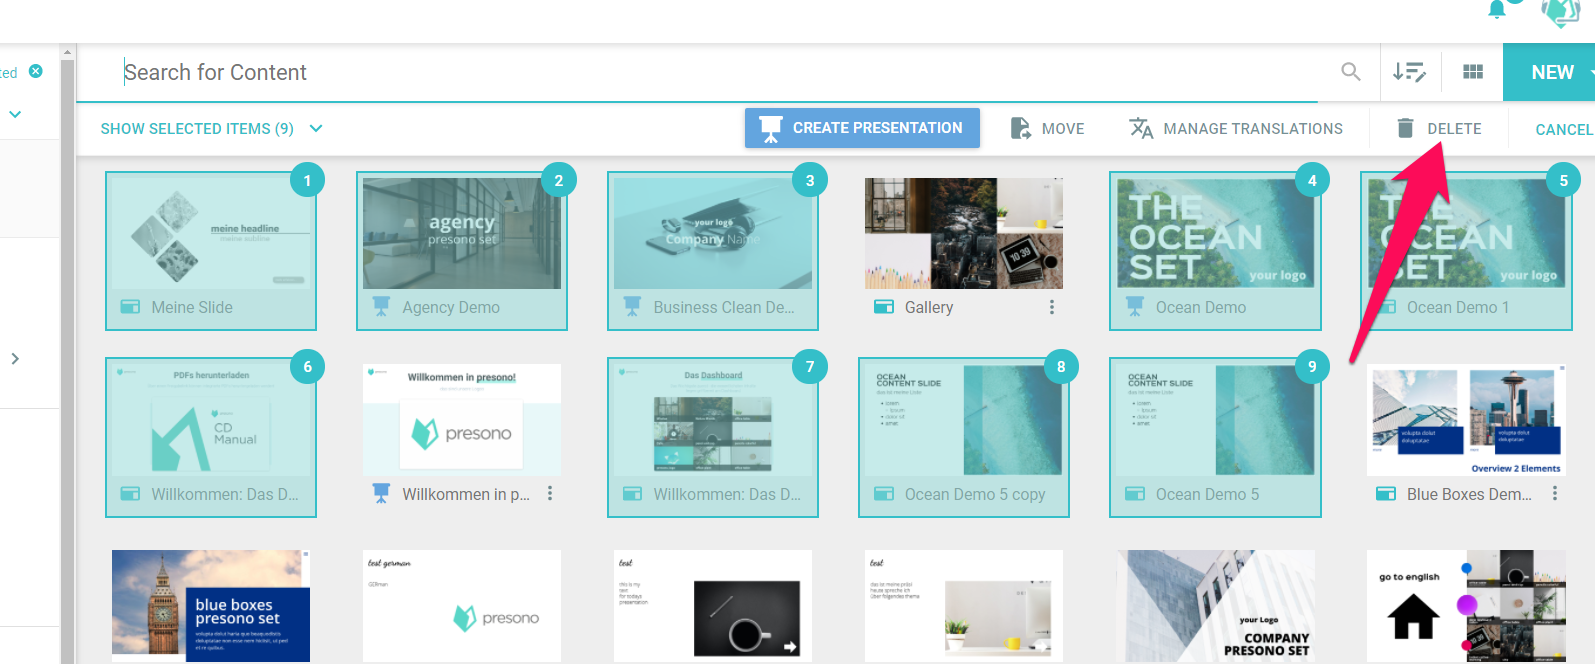
Task: Deselect Ocean Demo 5 selection badge 9
Action: 1312,367
